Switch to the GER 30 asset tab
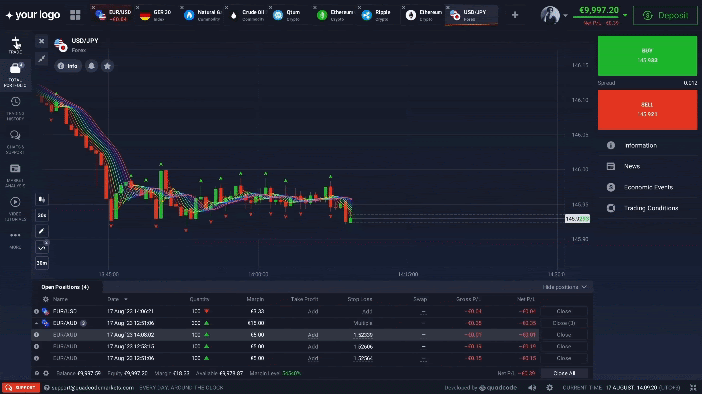 pyautogui.click(x=156, y=15)
